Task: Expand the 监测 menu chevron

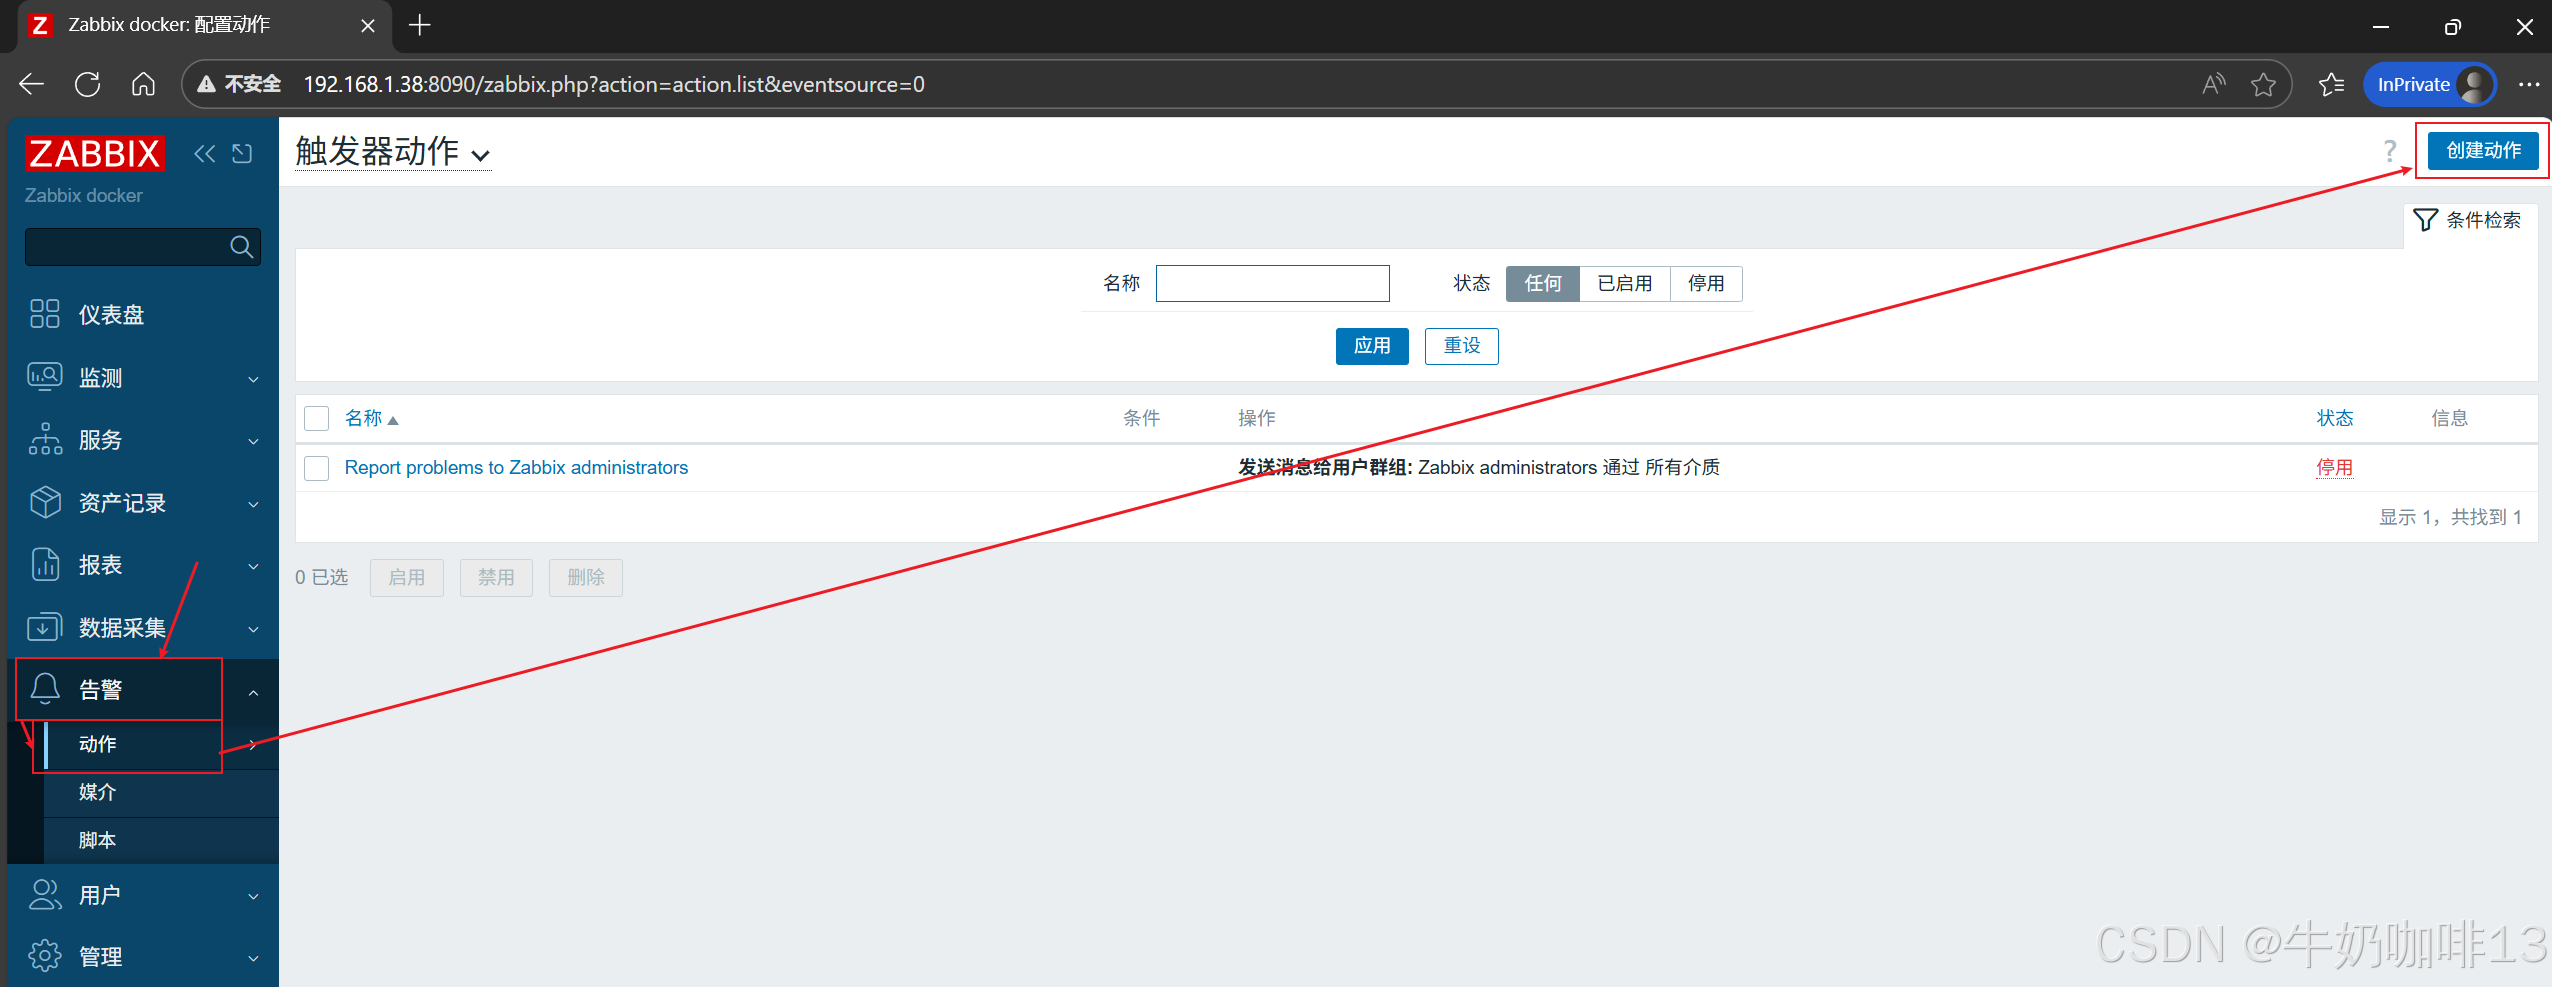Action: pyautogui.click(x=253, y=379)
